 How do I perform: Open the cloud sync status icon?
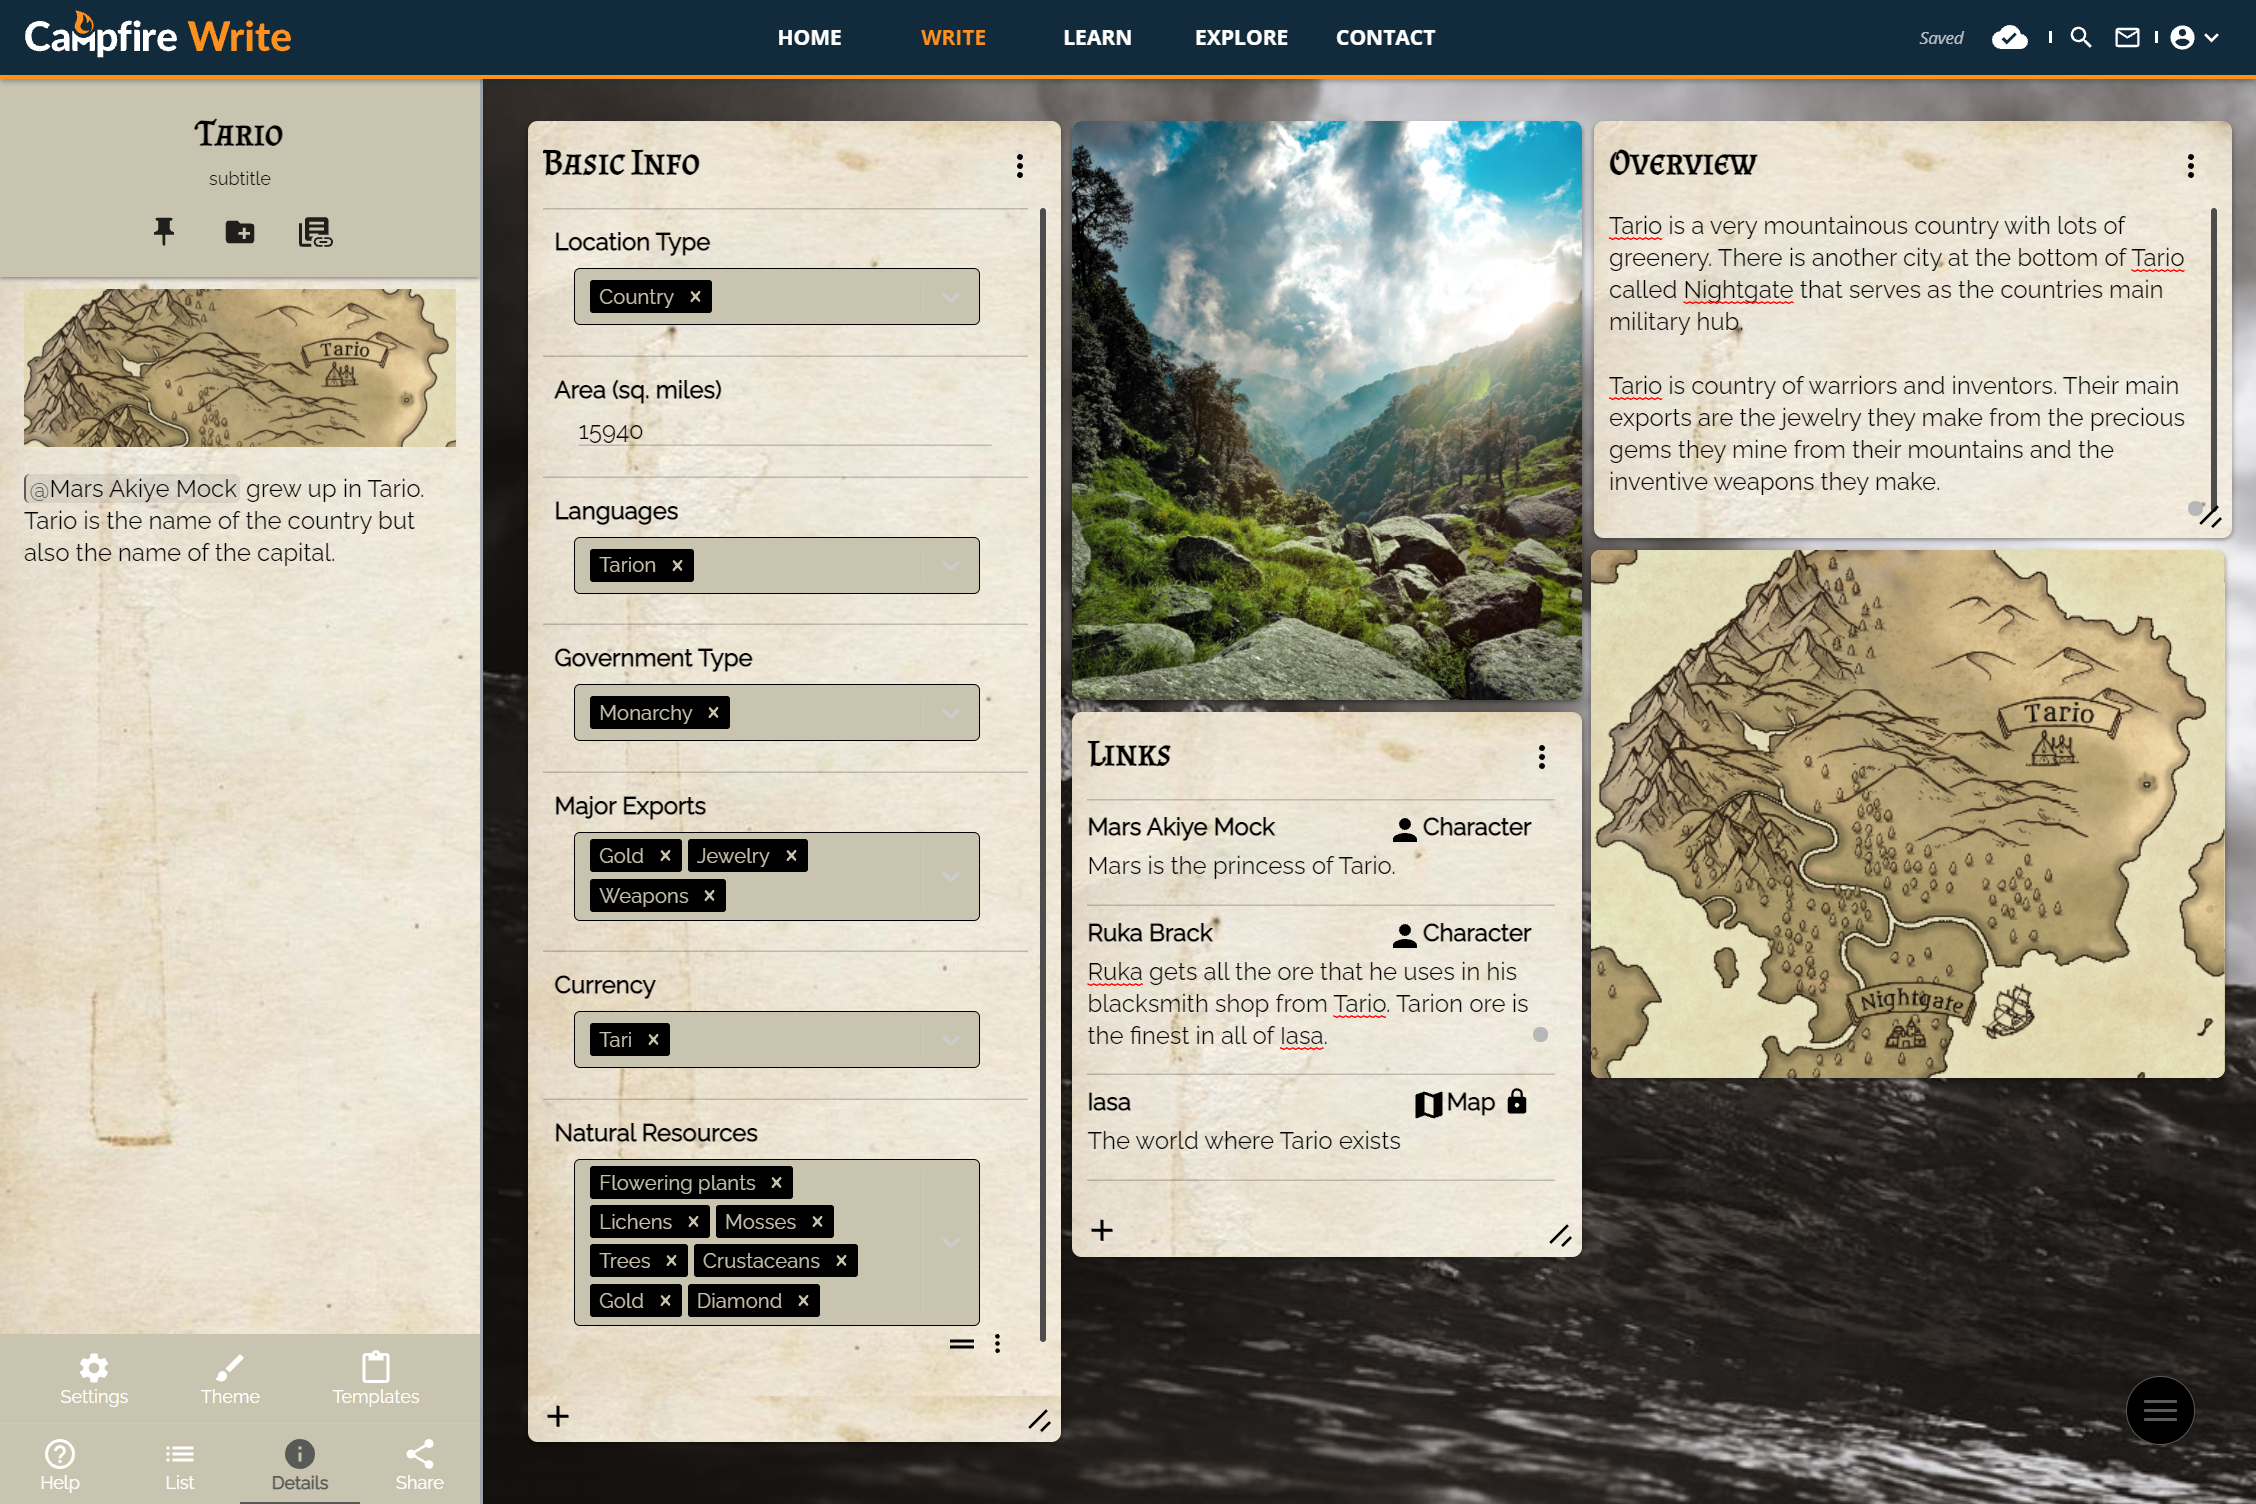2009,38
